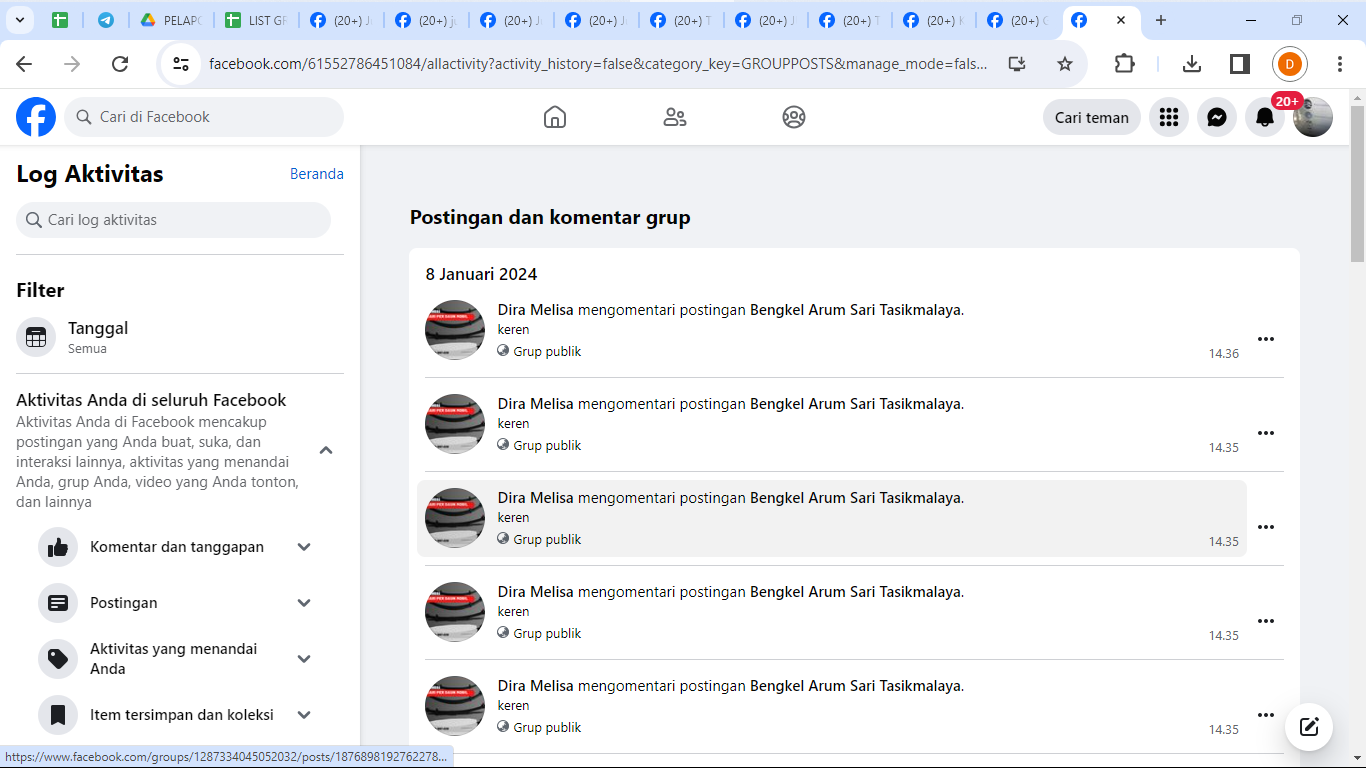This screenshot has height=768, width=1366.
Task: Open the Groups icon in top navigation
Action: tap(794, 117)
